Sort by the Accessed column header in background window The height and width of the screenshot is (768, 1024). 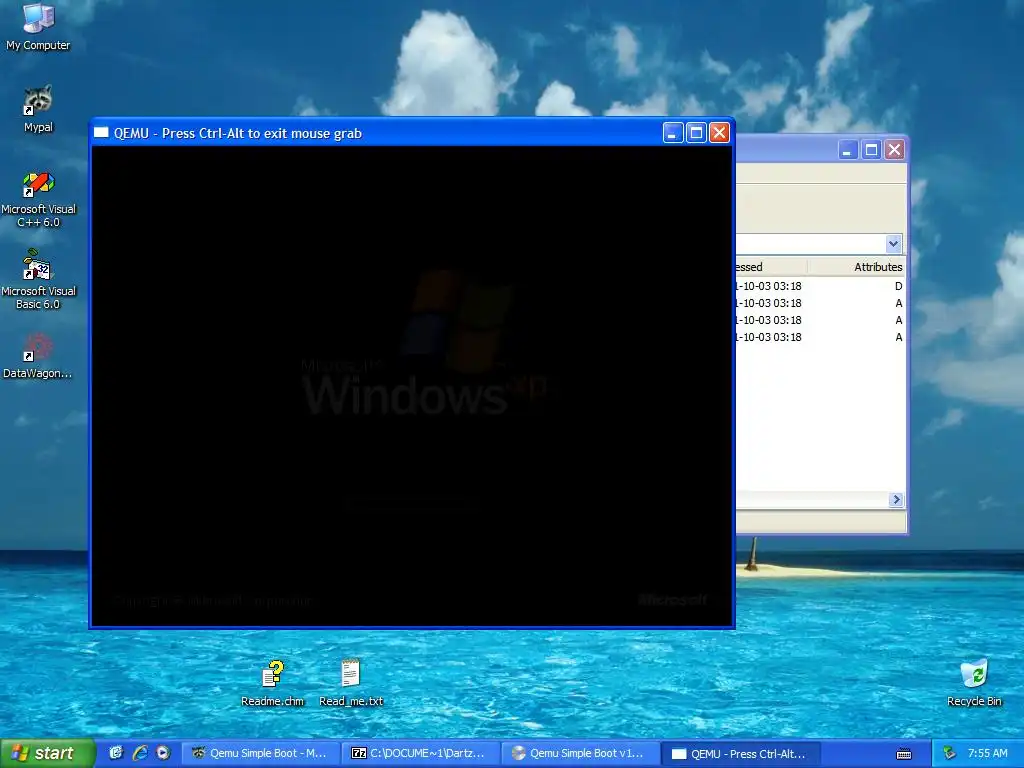tap(771, 266)
